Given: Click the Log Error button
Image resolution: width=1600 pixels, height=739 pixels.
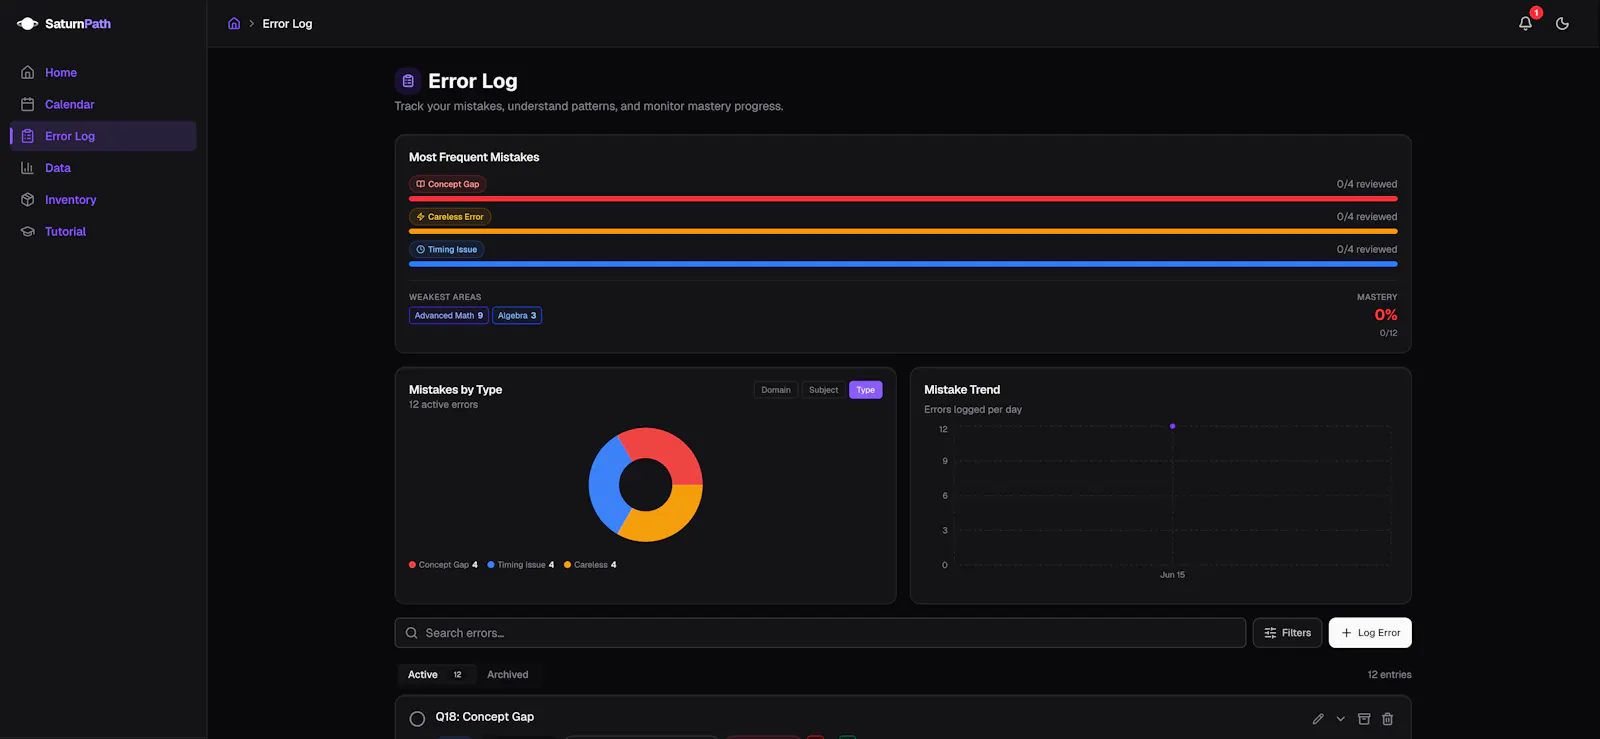Looking at the screenshot, I should click(x=1370, y=633).
